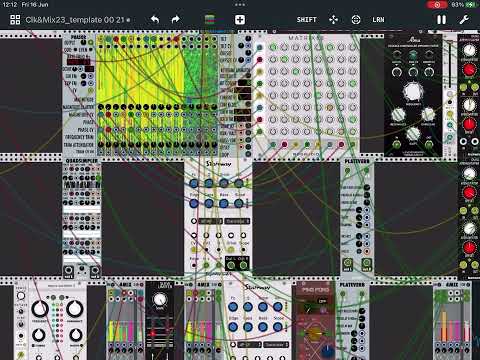
Task: Pause the audio engine
Action: click(x=441, y=20)
